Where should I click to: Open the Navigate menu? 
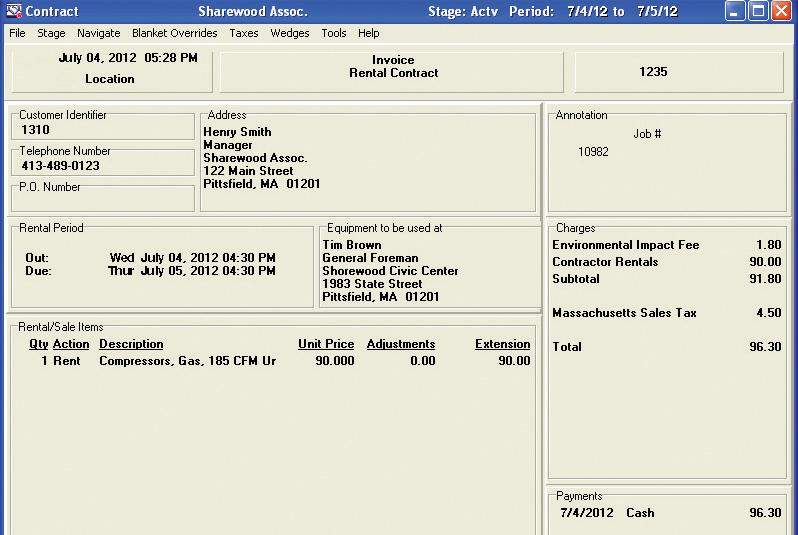(x=99, y=33)
